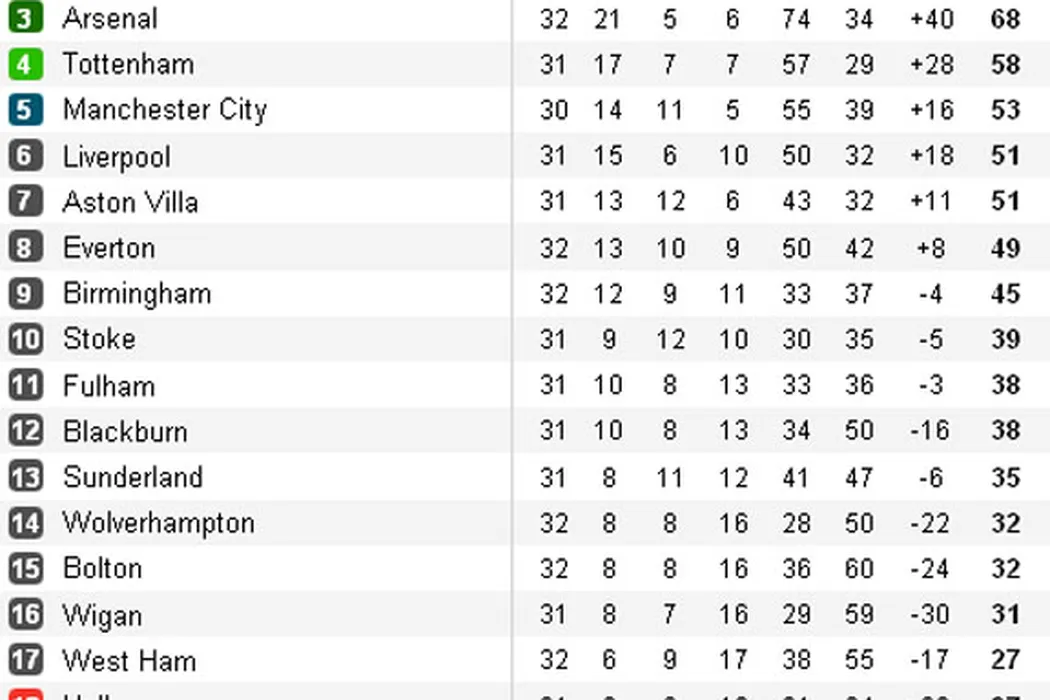The height and width of the screenshot is (700, 1050).
Task: Click the position 17 badge beside West Ham
Action: pos(25,660)
